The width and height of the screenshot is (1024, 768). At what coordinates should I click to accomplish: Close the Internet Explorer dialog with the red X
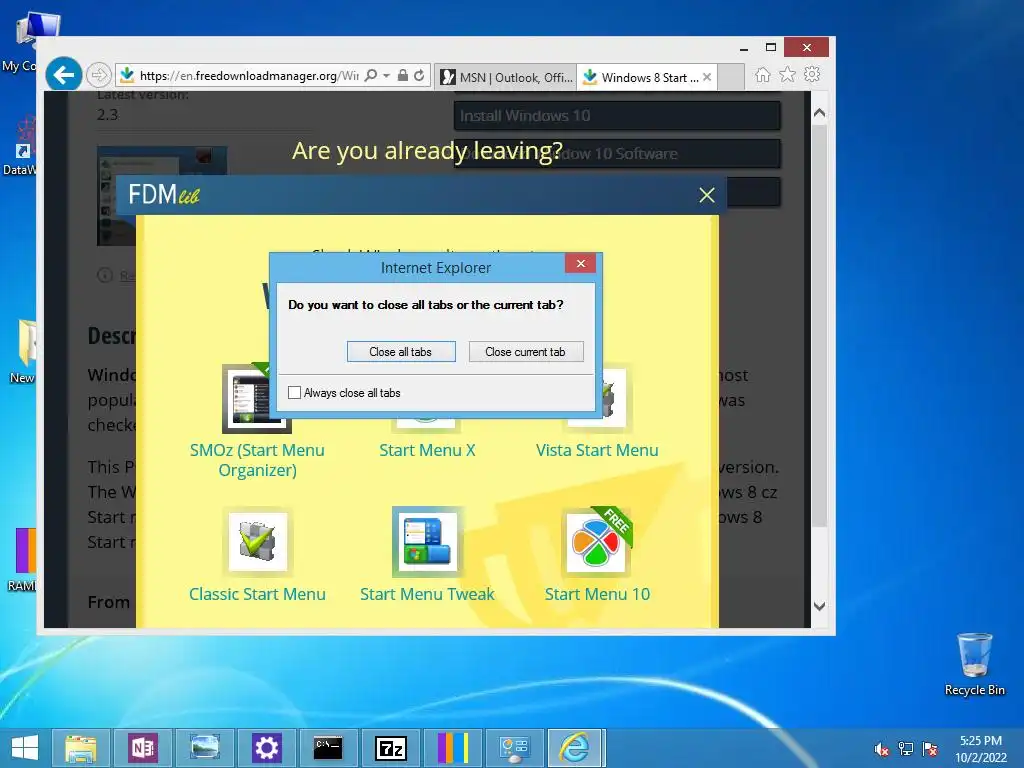tap(581, 263)
